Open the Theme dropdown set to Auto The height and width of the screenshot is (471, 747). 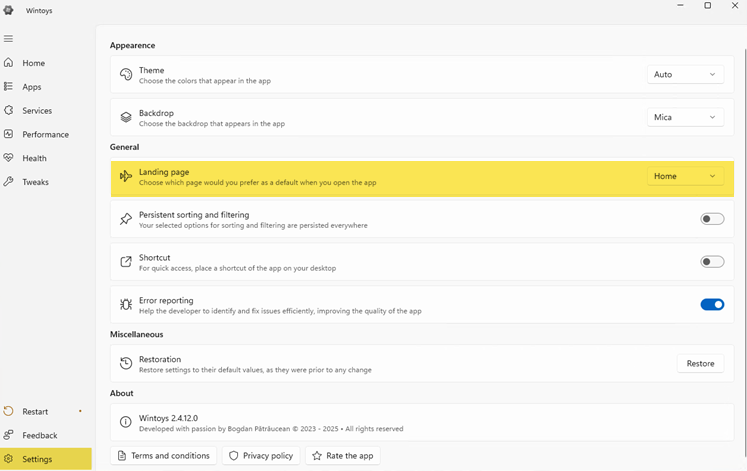click(685, 75)
